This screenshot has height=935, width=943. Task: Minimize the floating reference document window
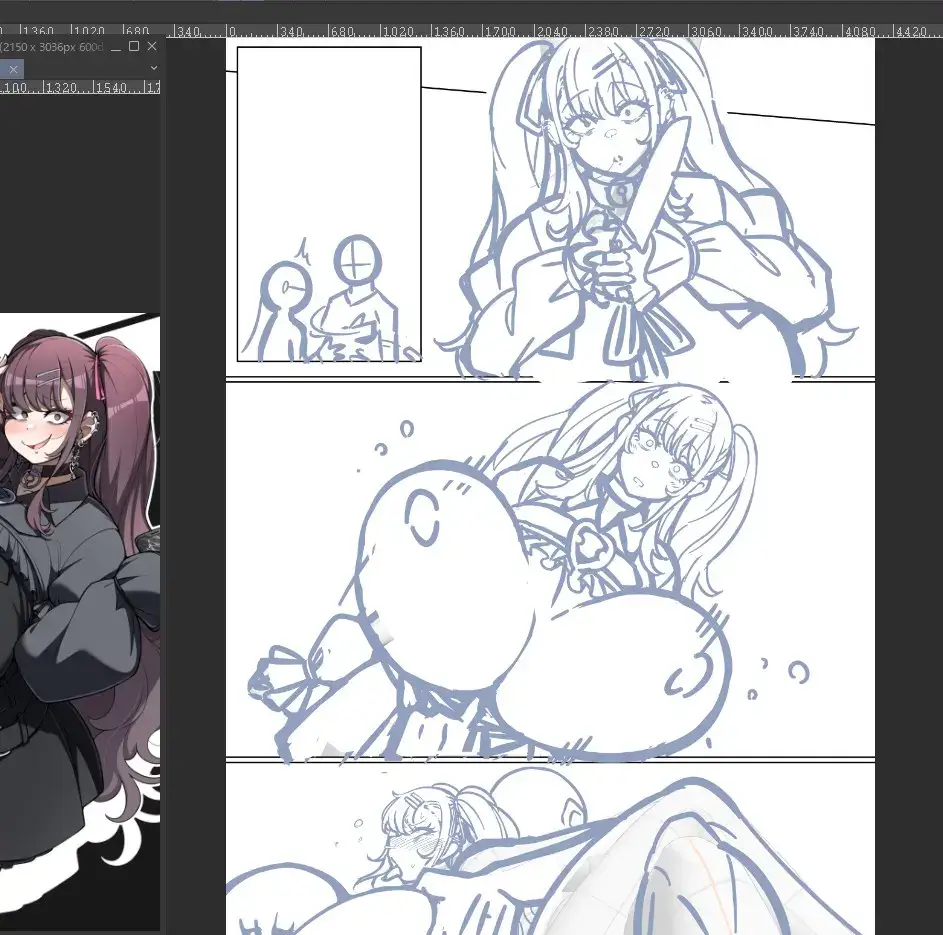115,47
